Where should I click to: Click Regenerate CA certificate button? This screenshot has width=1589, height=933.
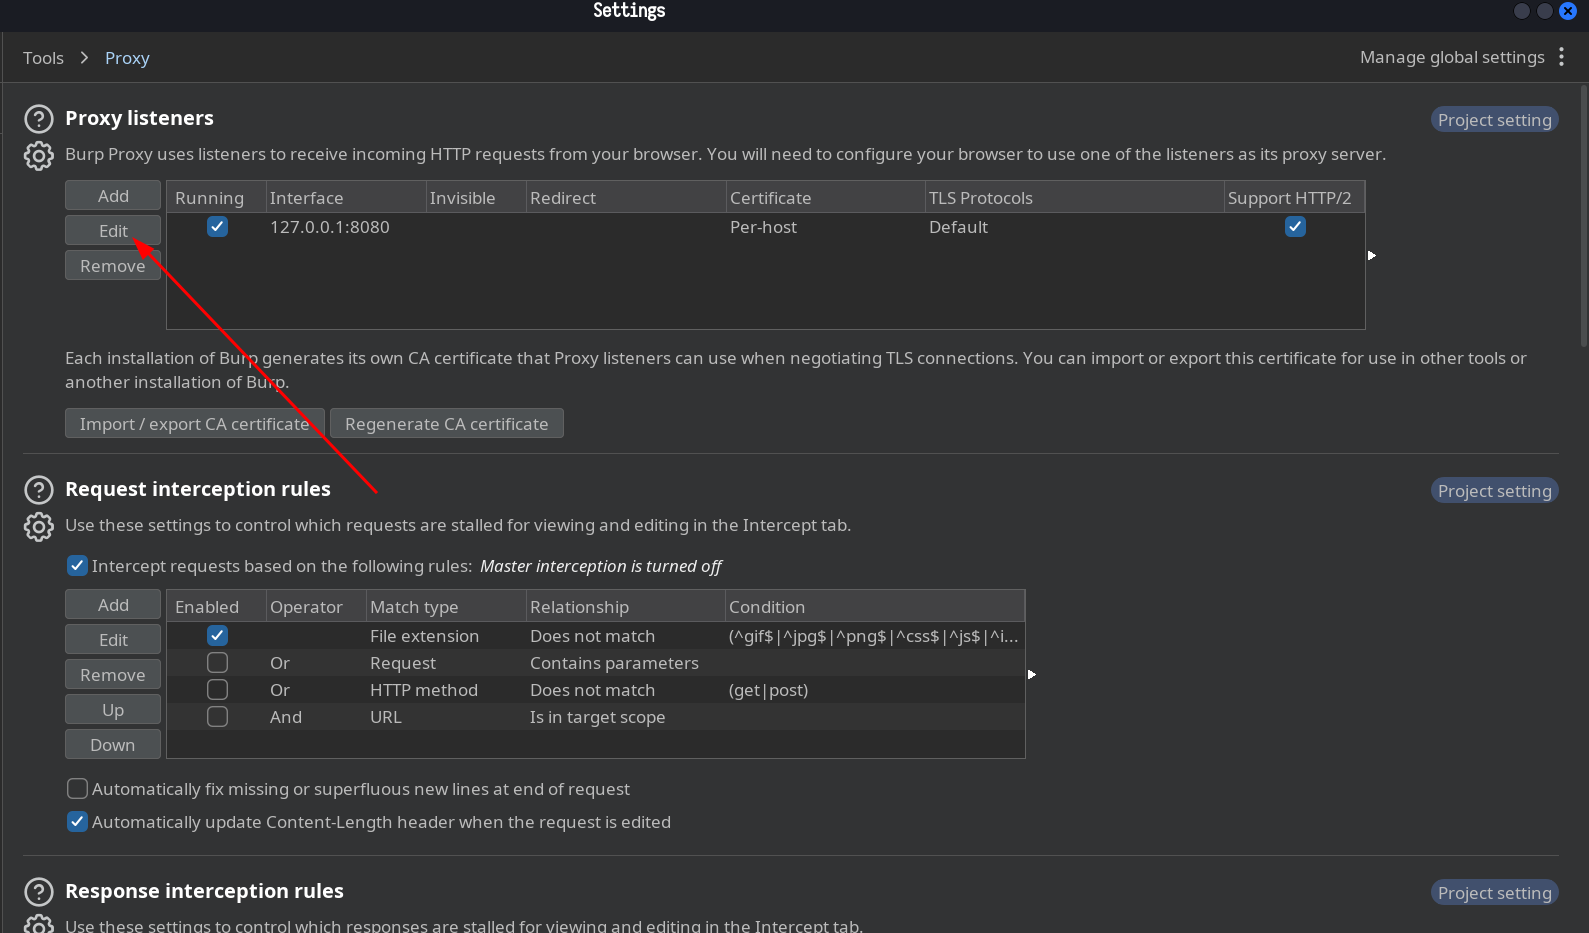click(446, 424)
